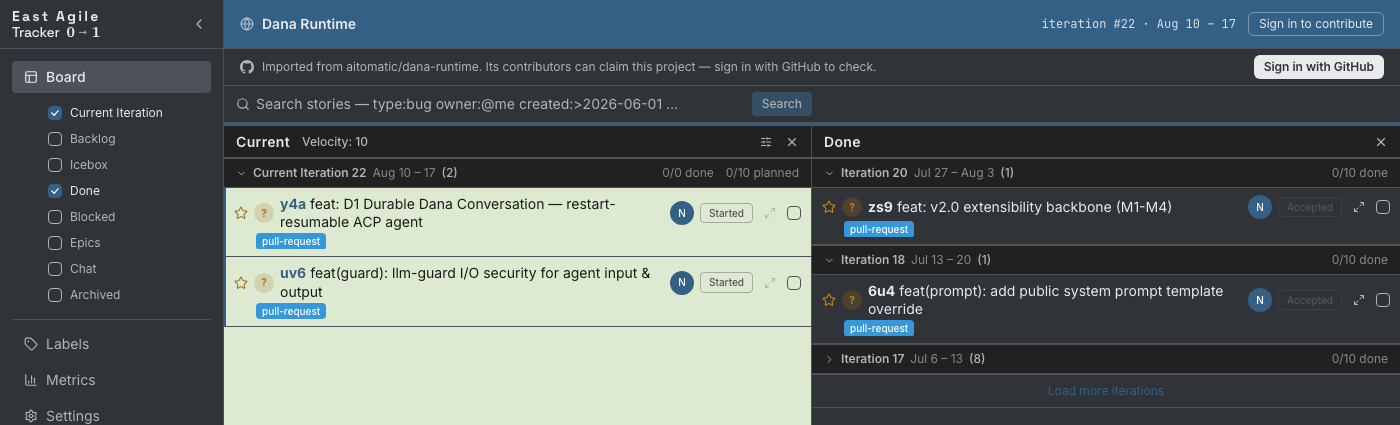This screenshot has height=425, width=1400.
Task: Open the Metrics section
Action: click(x=111, y=380)
